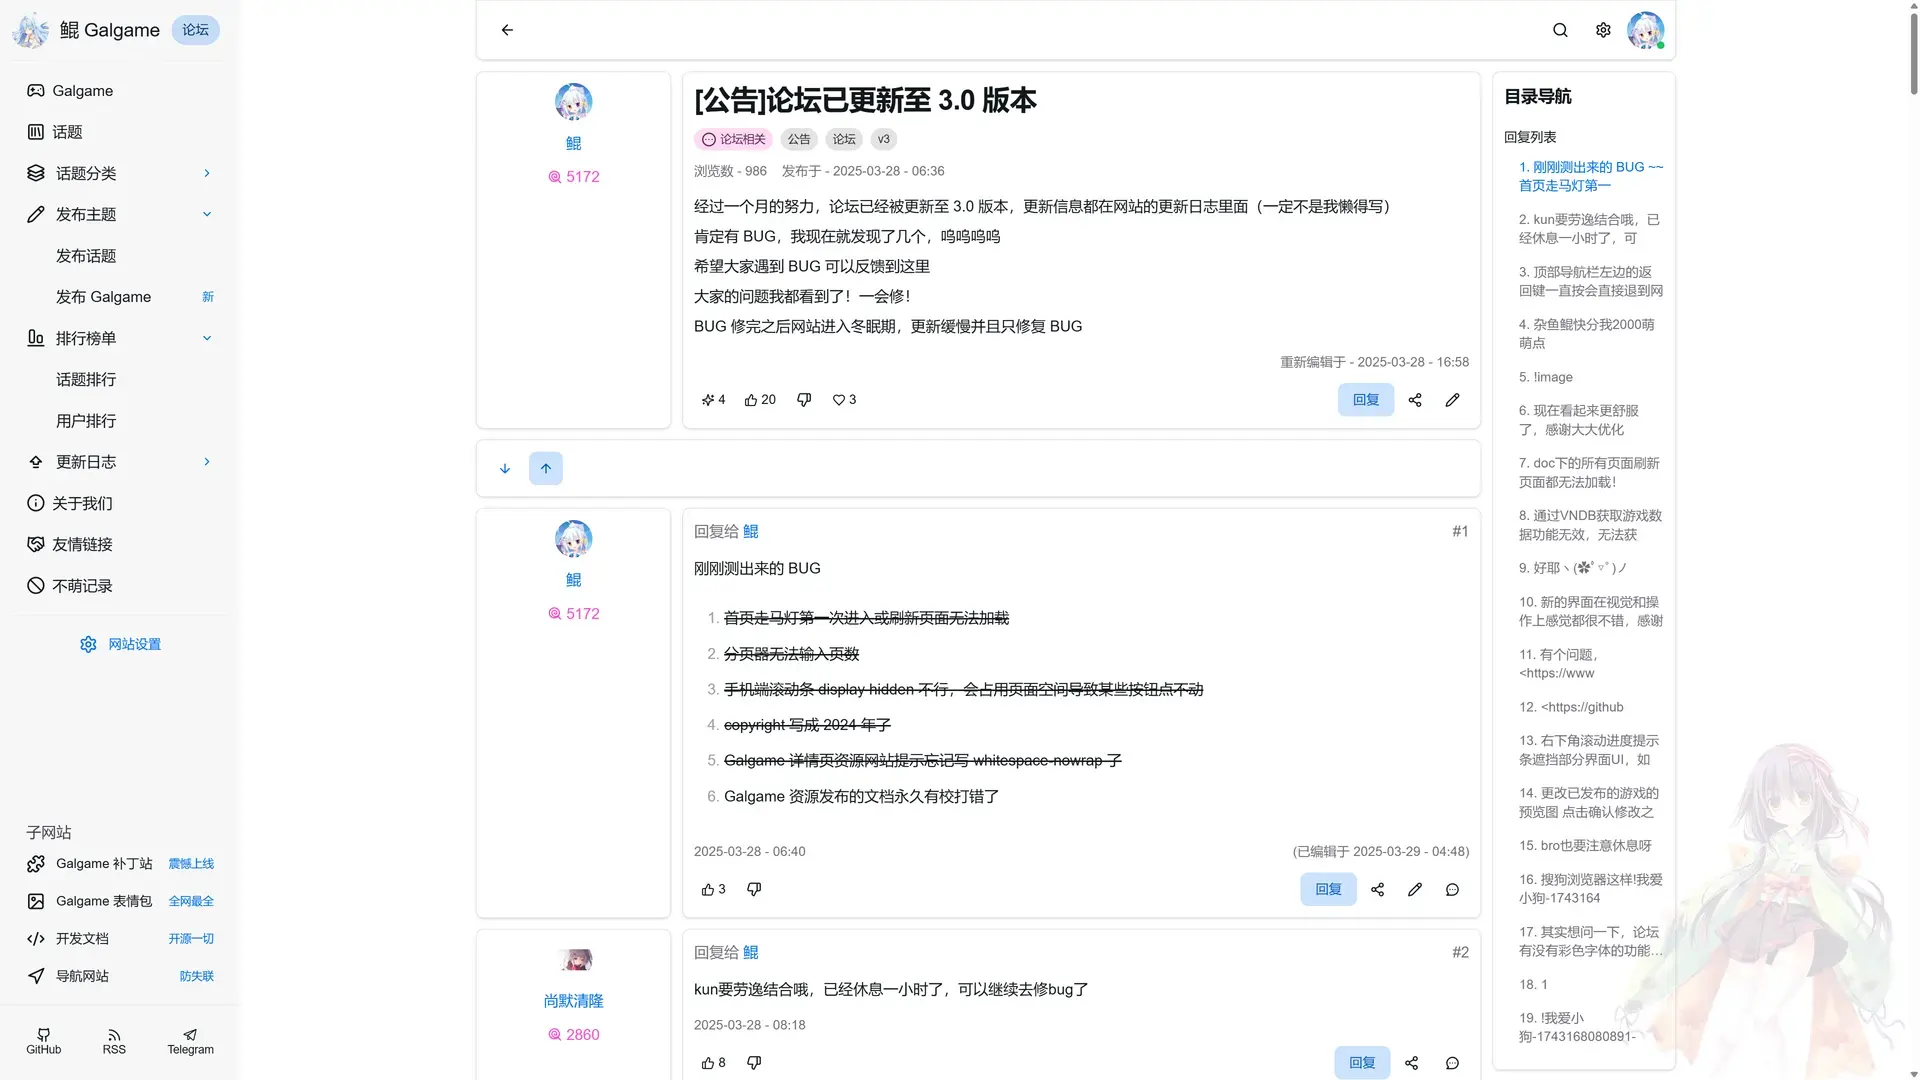1920x1080 pixels.
Task: Go back using the top bar arrow
Action: click(507, 30)
